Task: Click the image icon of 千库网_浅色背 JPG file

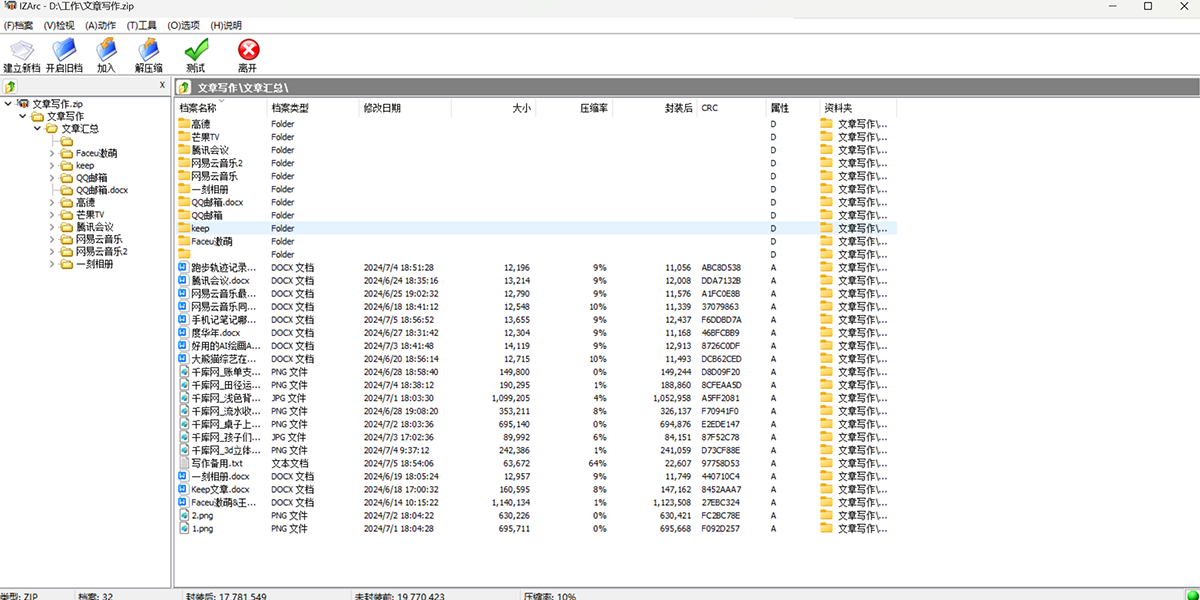Action: click(184, 397)
